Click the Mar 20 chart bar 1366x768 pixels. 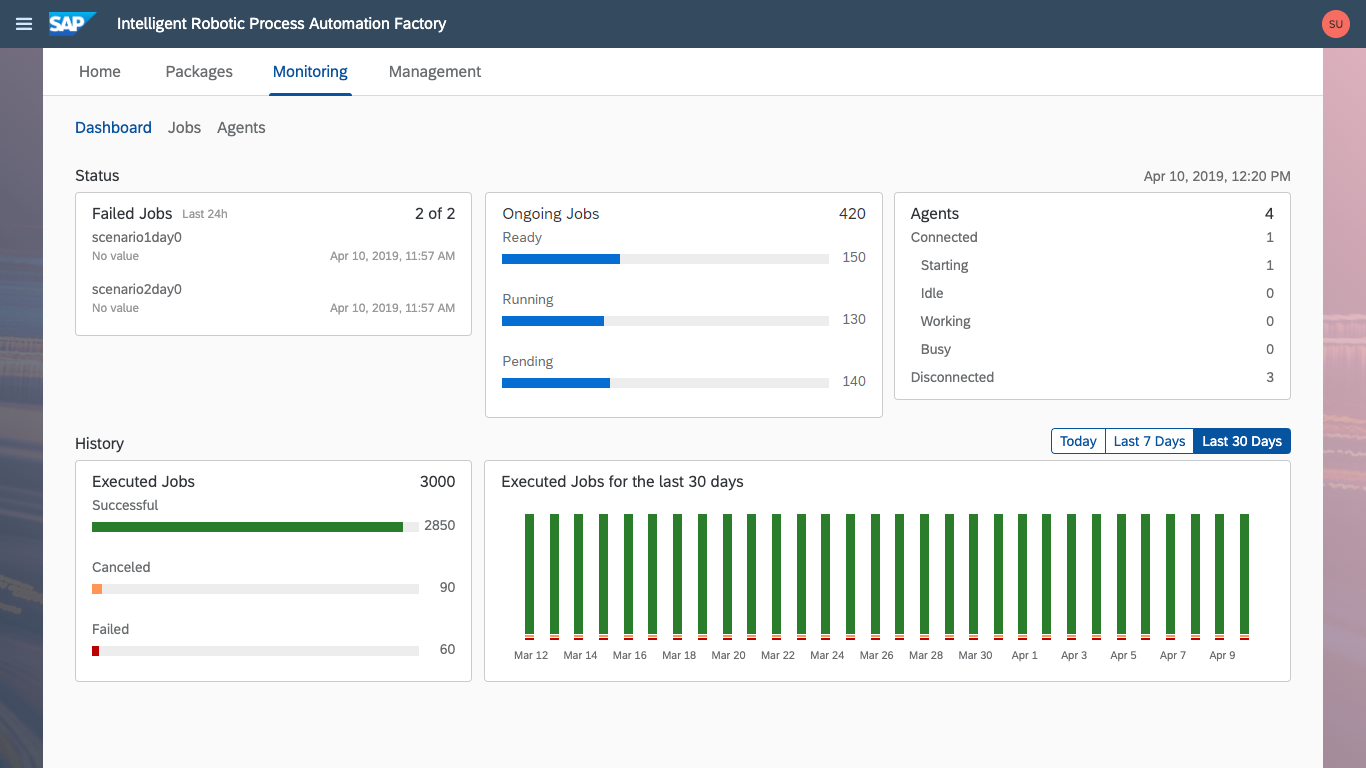click(x=727, y=576)
